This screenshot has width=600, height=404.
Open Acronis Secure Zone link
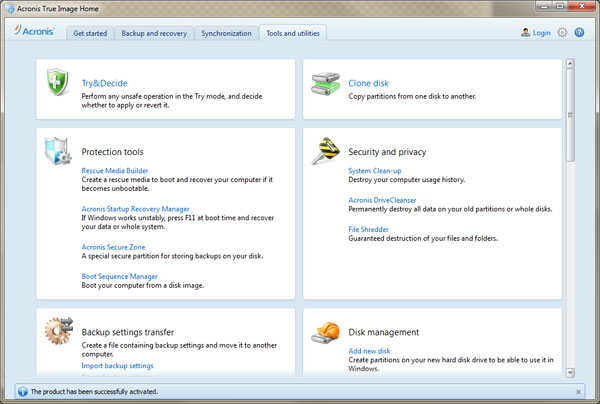point(113,246)
